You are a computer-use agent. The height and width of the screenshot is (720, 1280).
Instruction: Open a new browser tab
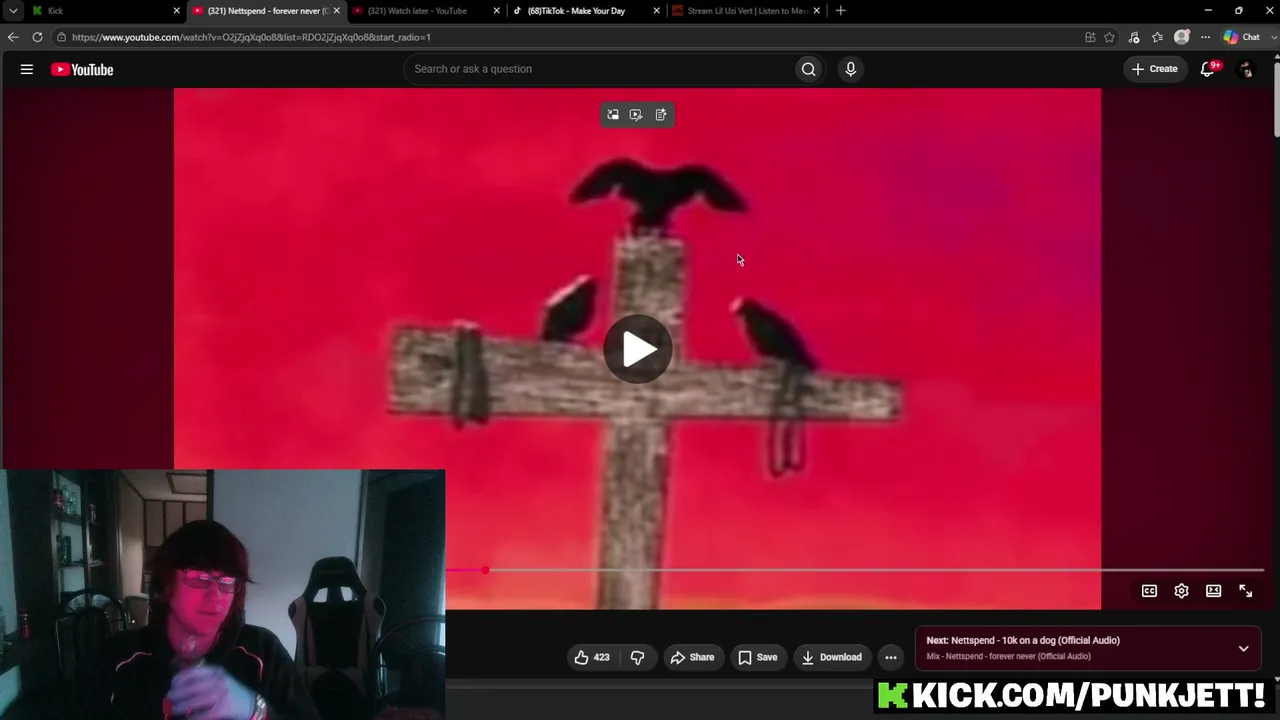tap(840, 11)
